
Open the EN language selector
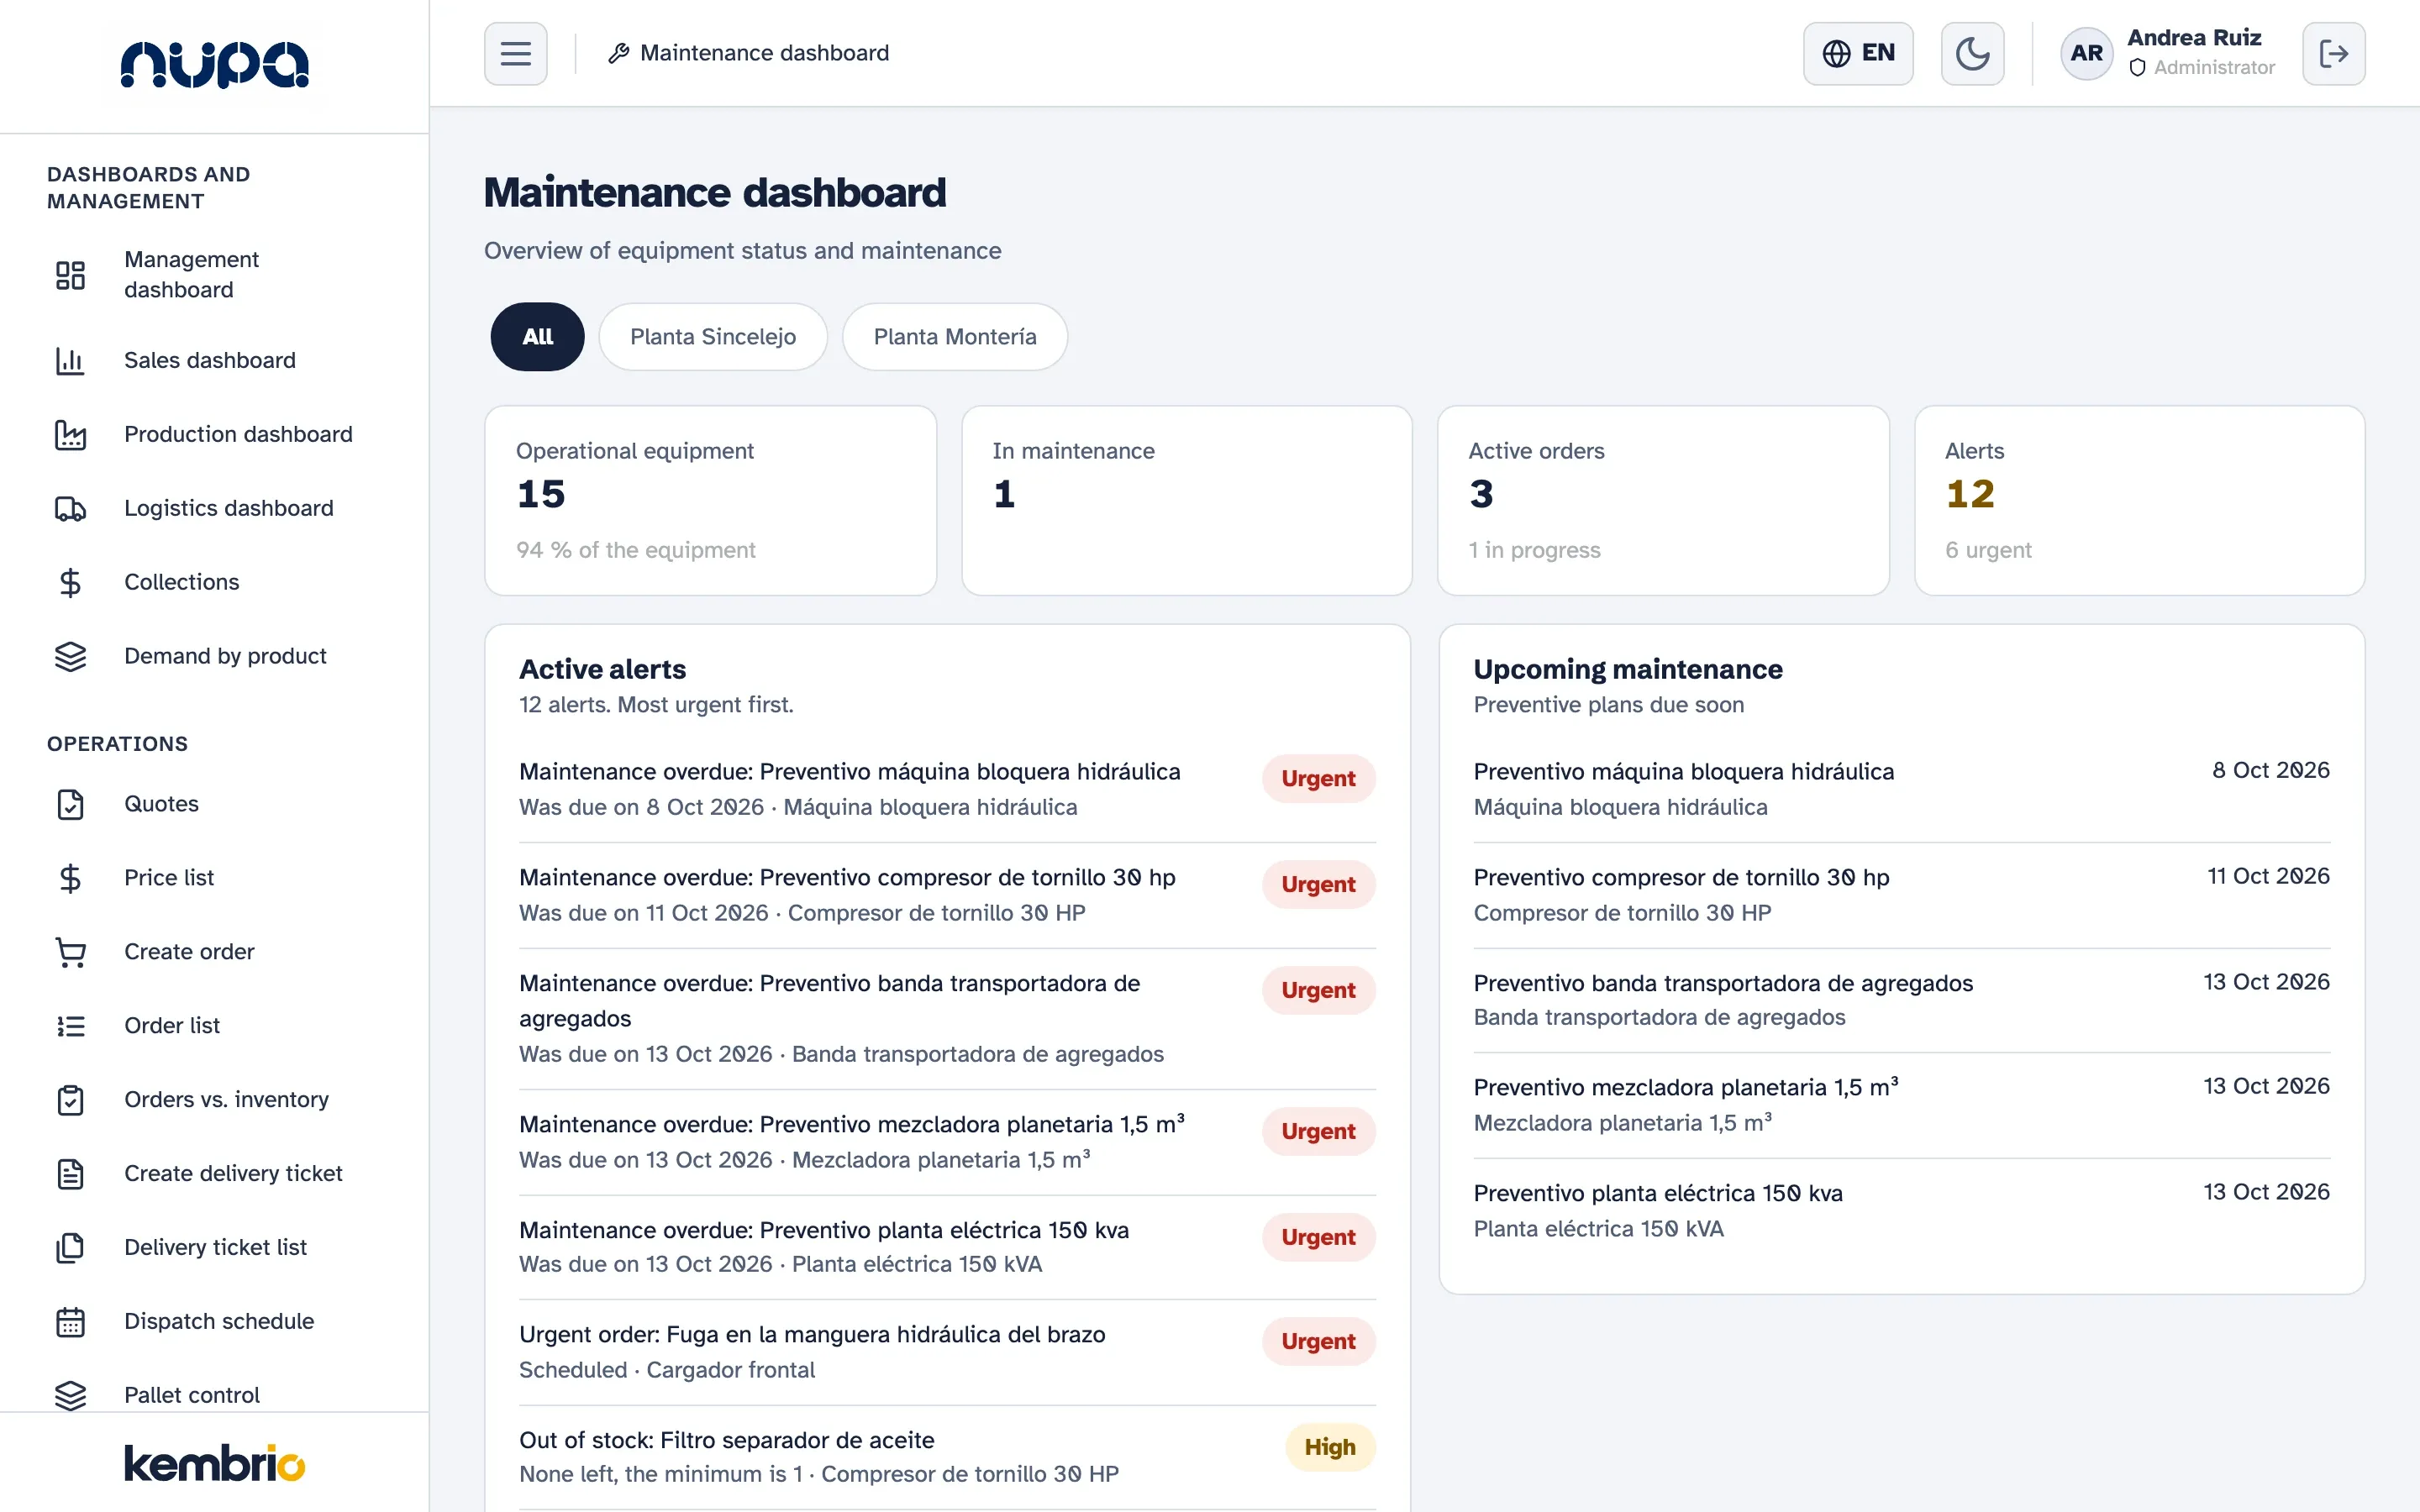coord(1857,53)
